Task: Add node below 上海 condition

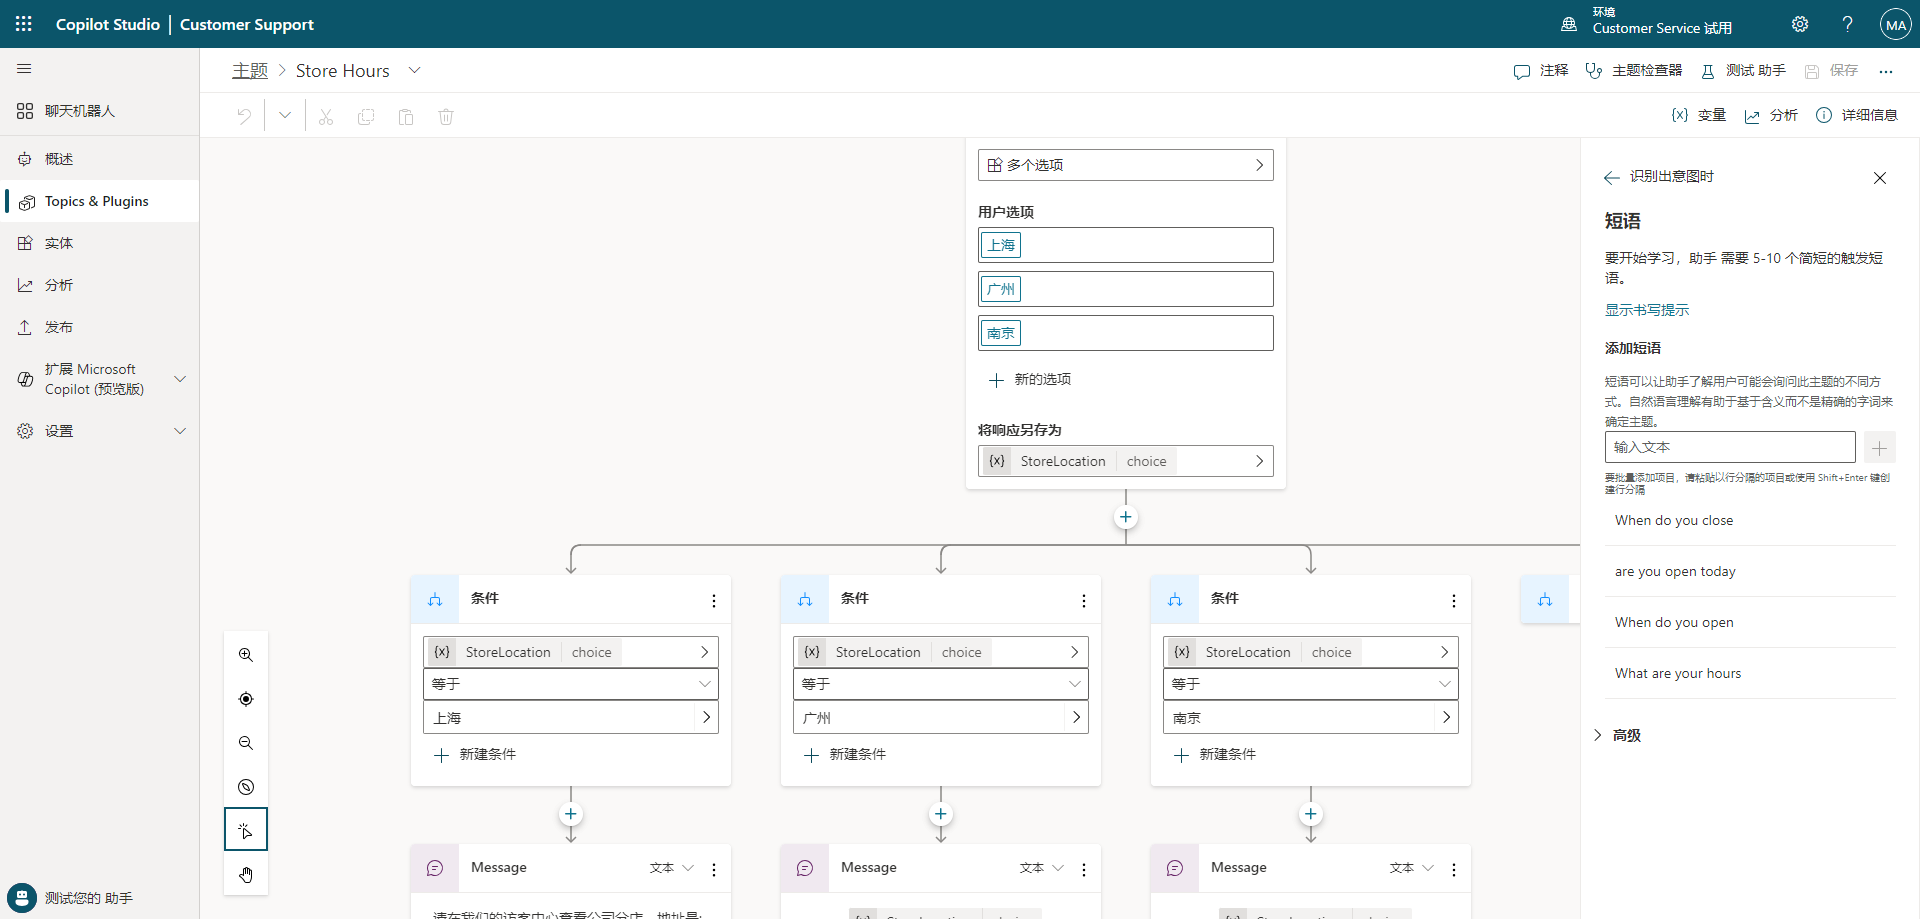Action: click(x=571, y=814)
